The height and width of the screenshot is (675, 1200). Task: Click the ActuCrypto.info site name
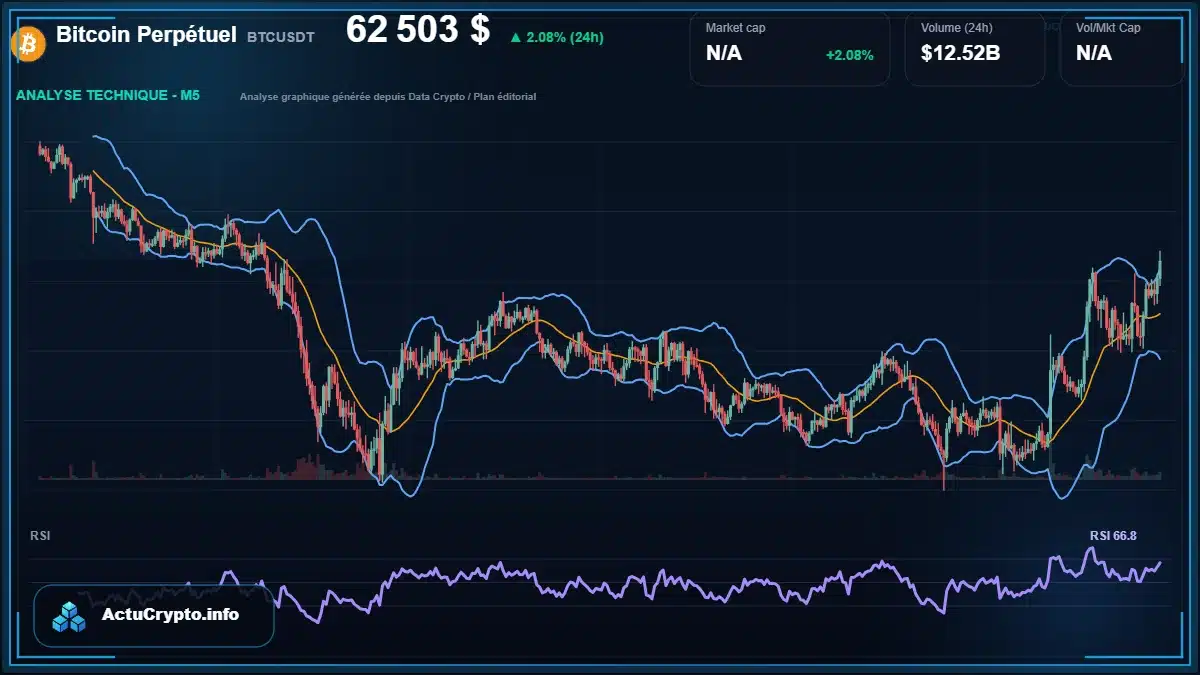[170, 615]
